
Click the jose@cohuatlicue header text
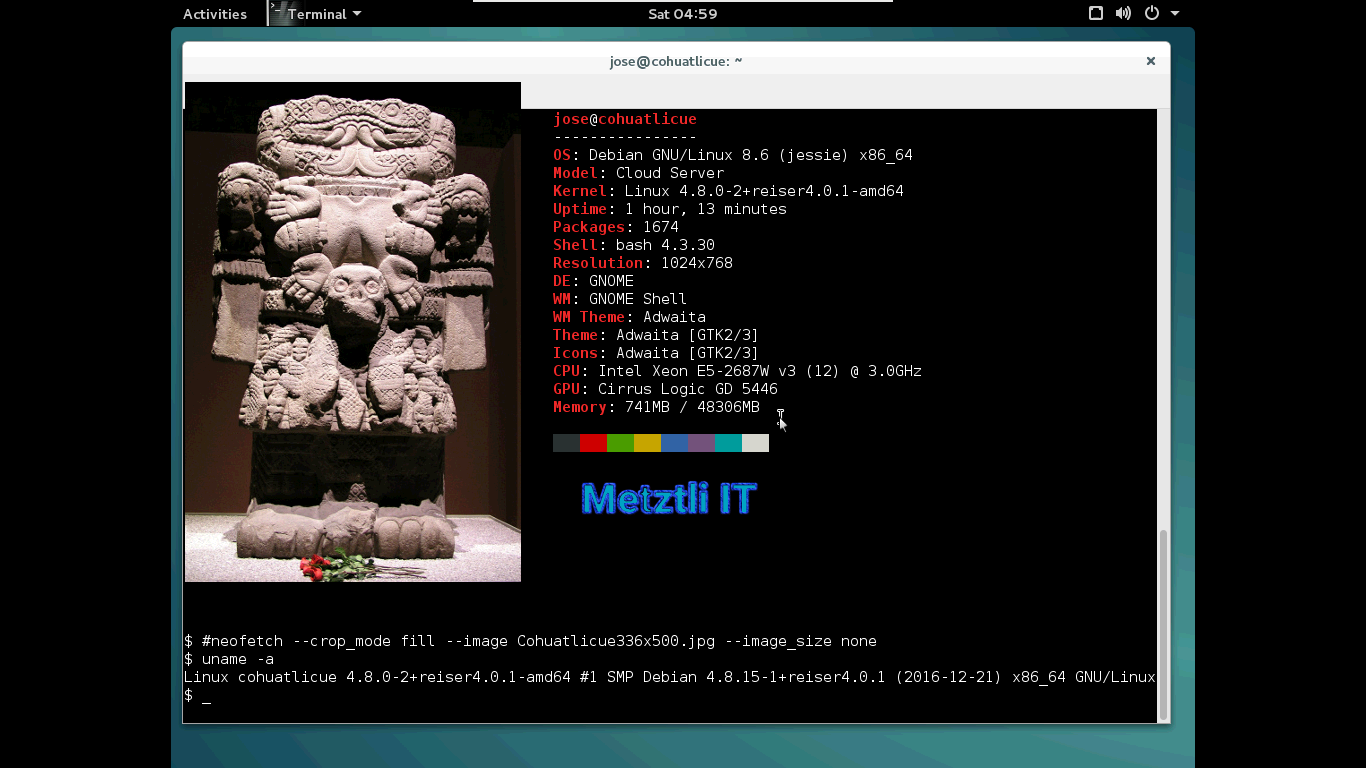click(625, 119)
